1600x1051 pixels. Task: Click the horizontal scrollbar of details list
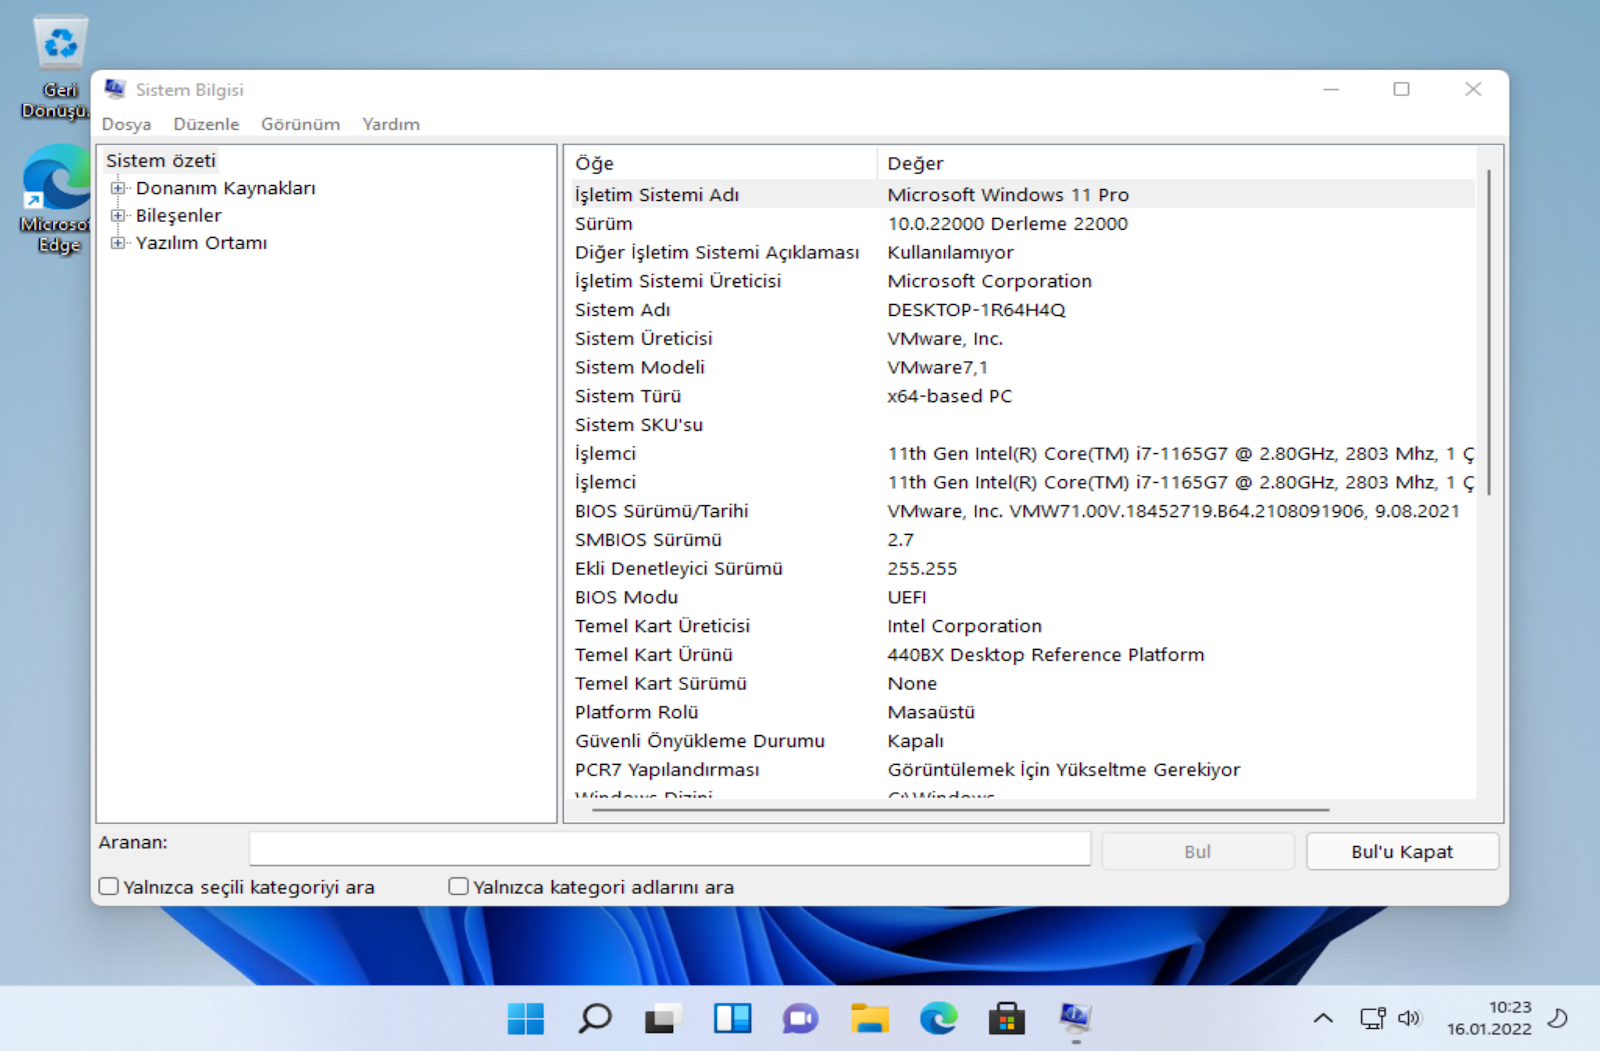[960, 809]
